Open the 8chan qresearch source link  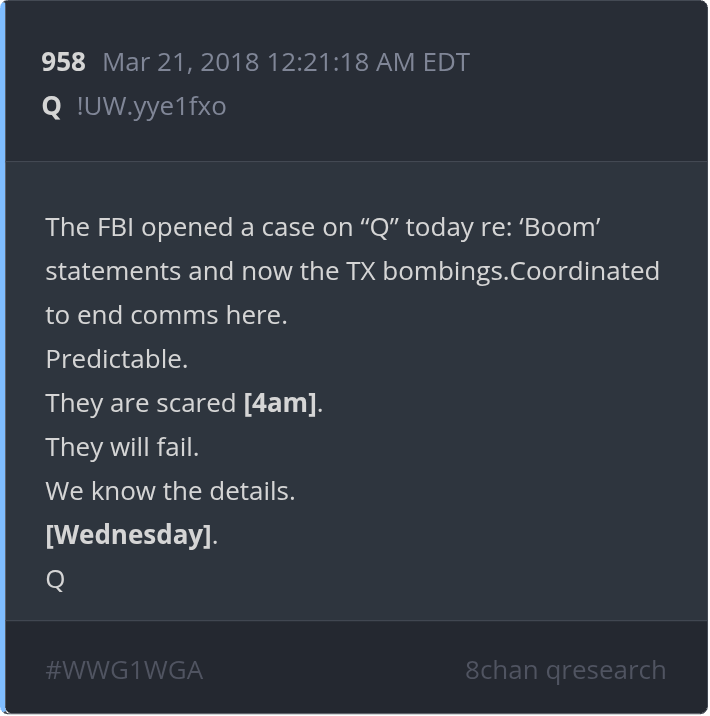tap(565, 670)
